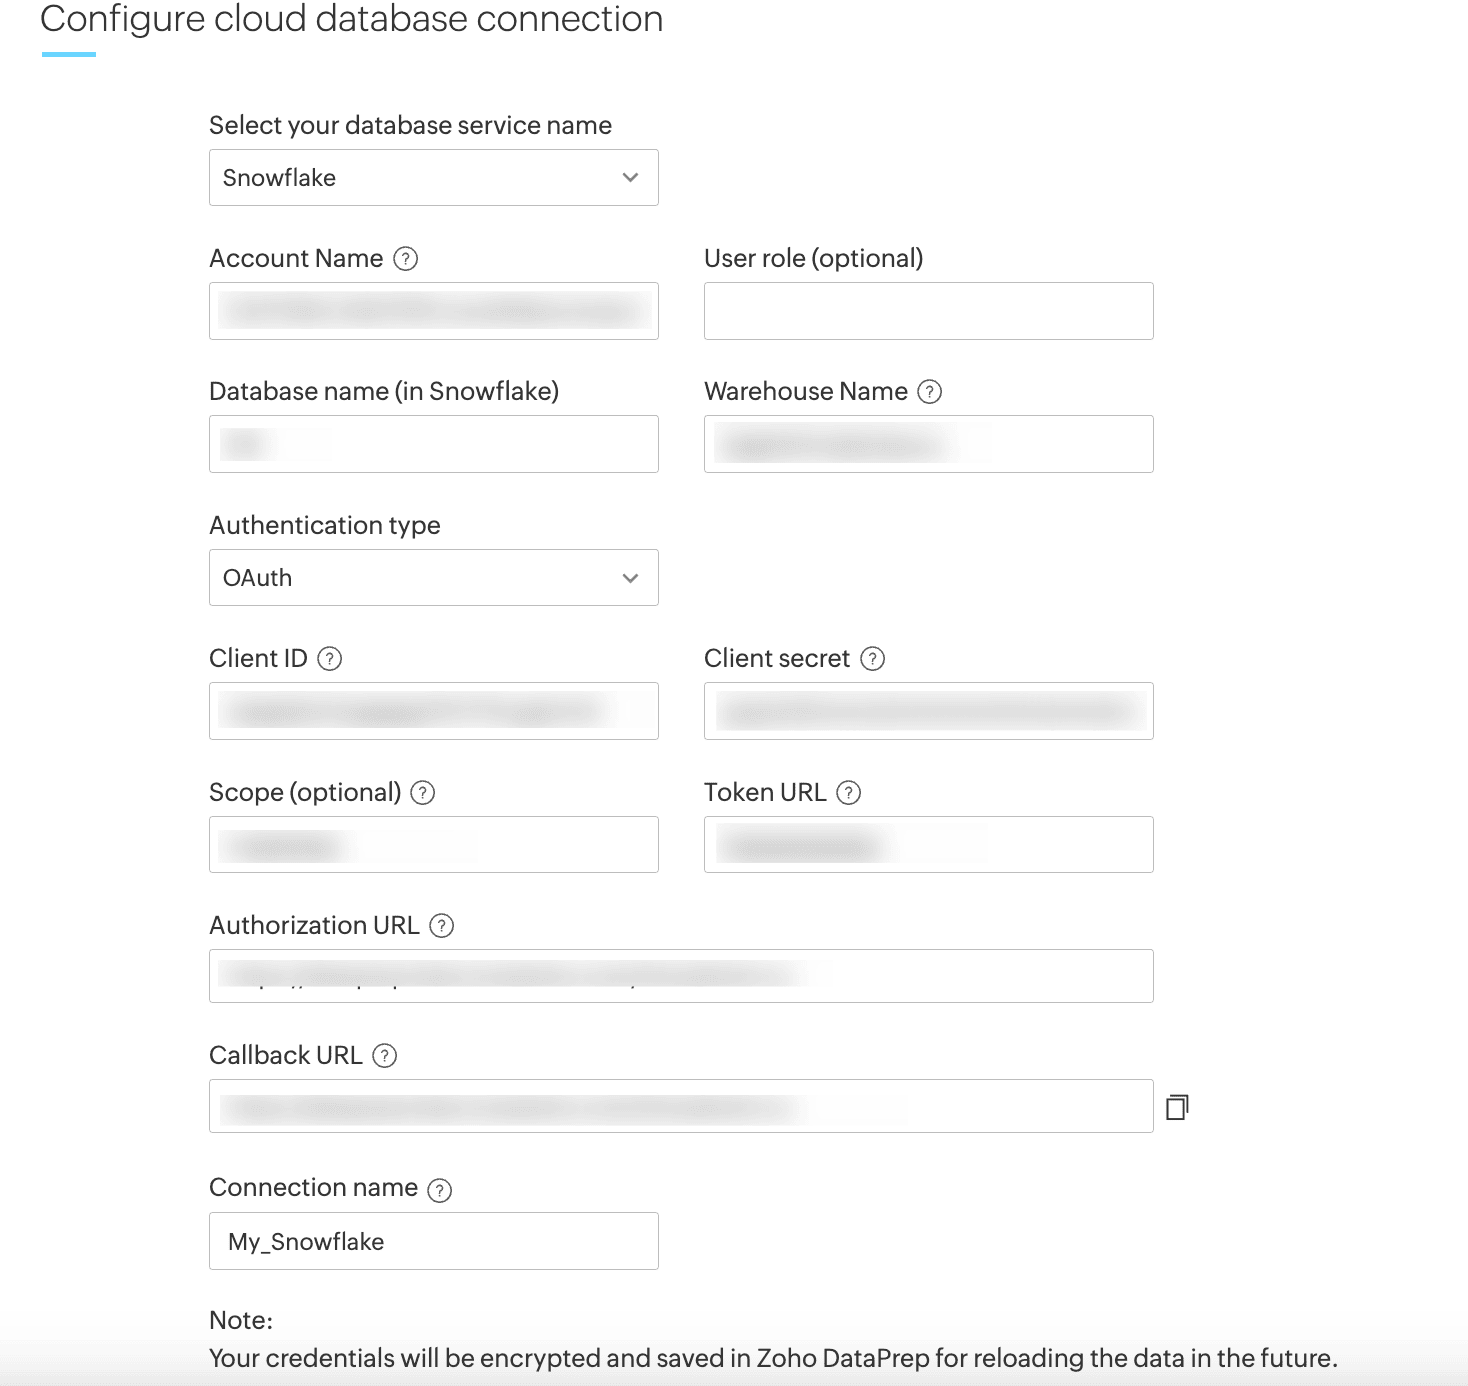Screen dimensions: 1468x1386
Task: Select the Warehouse Name text box
Action: tap(928, 444)
